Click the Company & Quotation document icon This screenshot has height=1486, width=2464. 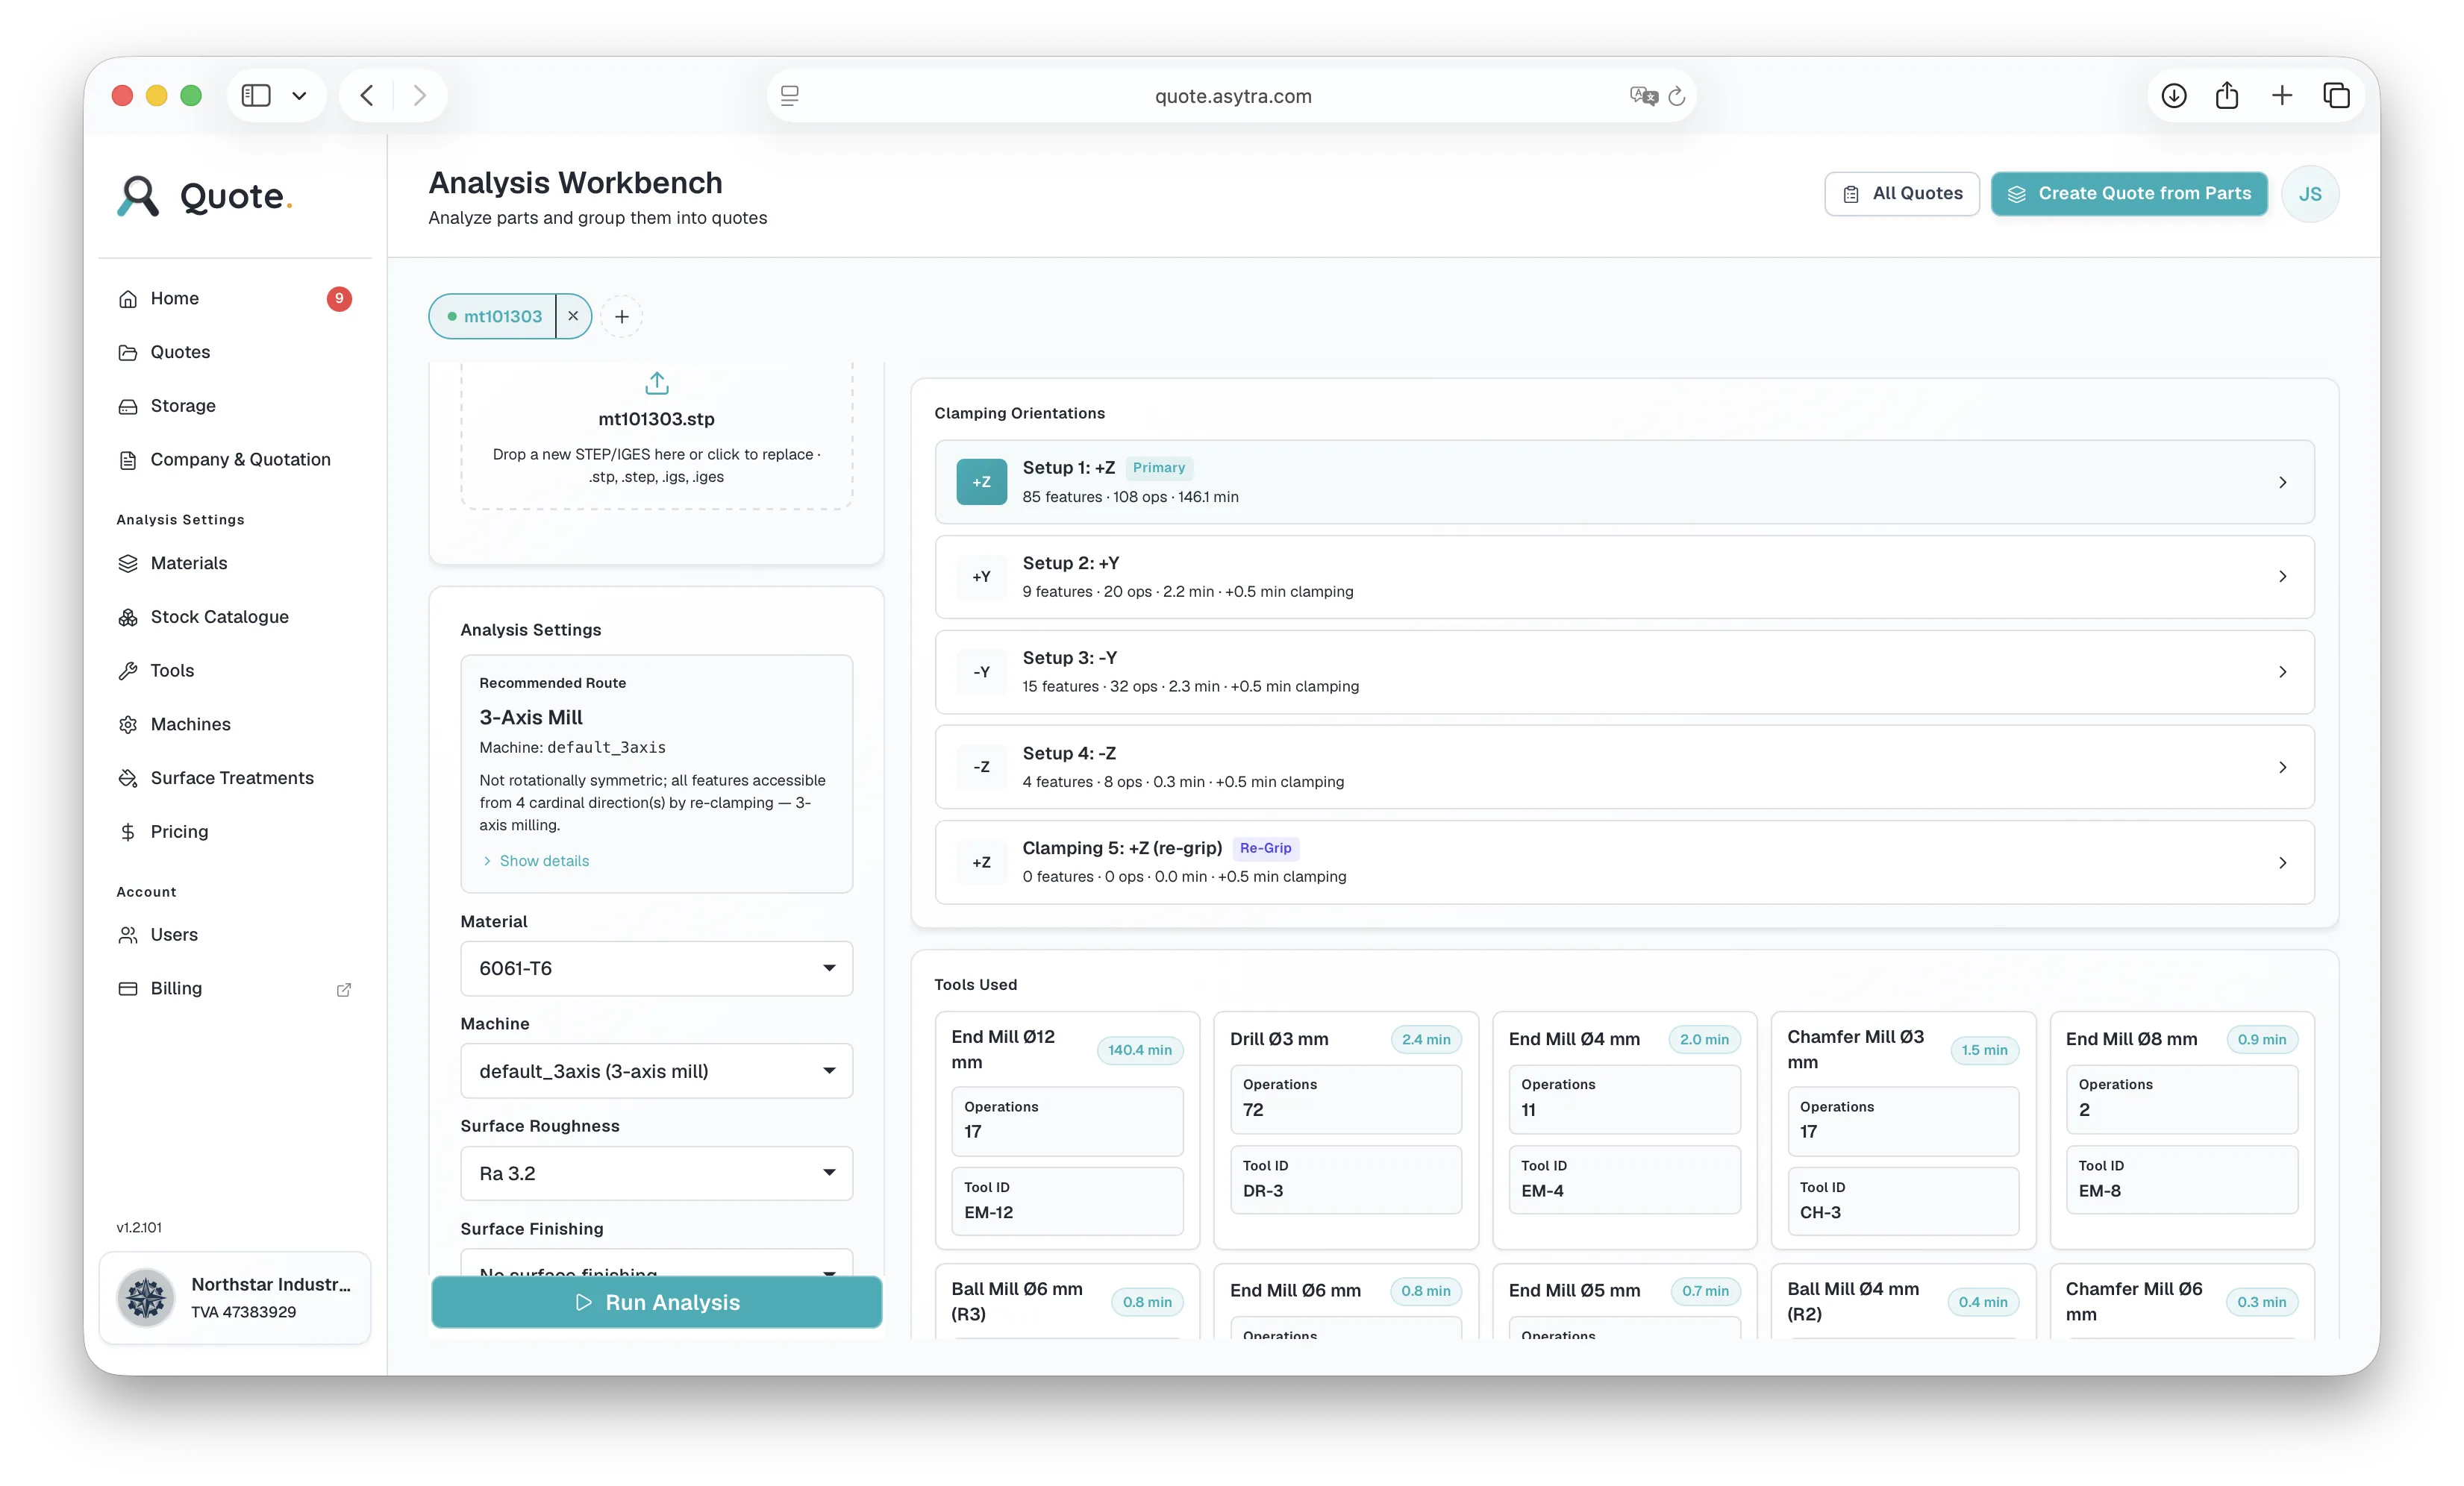tap(128, 460)
